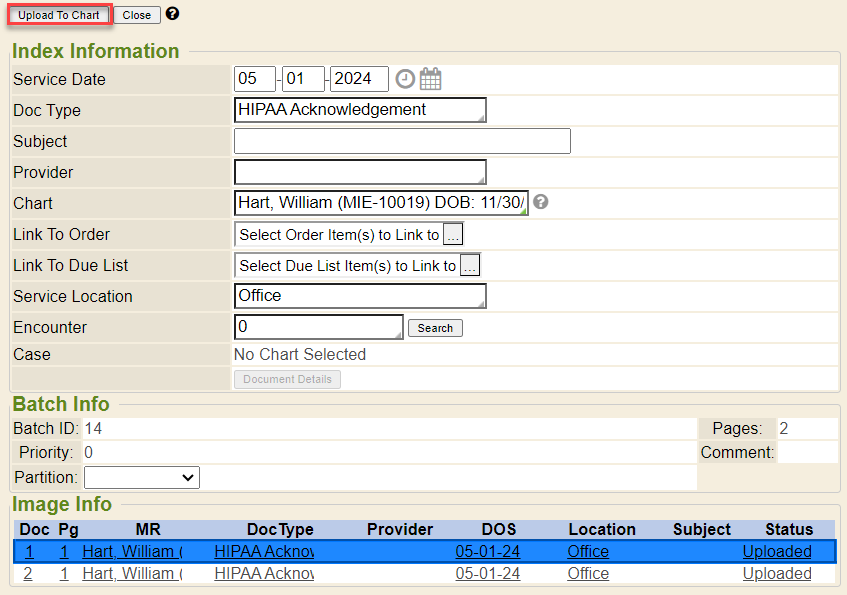
Task: Click the Service Date month field
Action: (x=255, y=79)
